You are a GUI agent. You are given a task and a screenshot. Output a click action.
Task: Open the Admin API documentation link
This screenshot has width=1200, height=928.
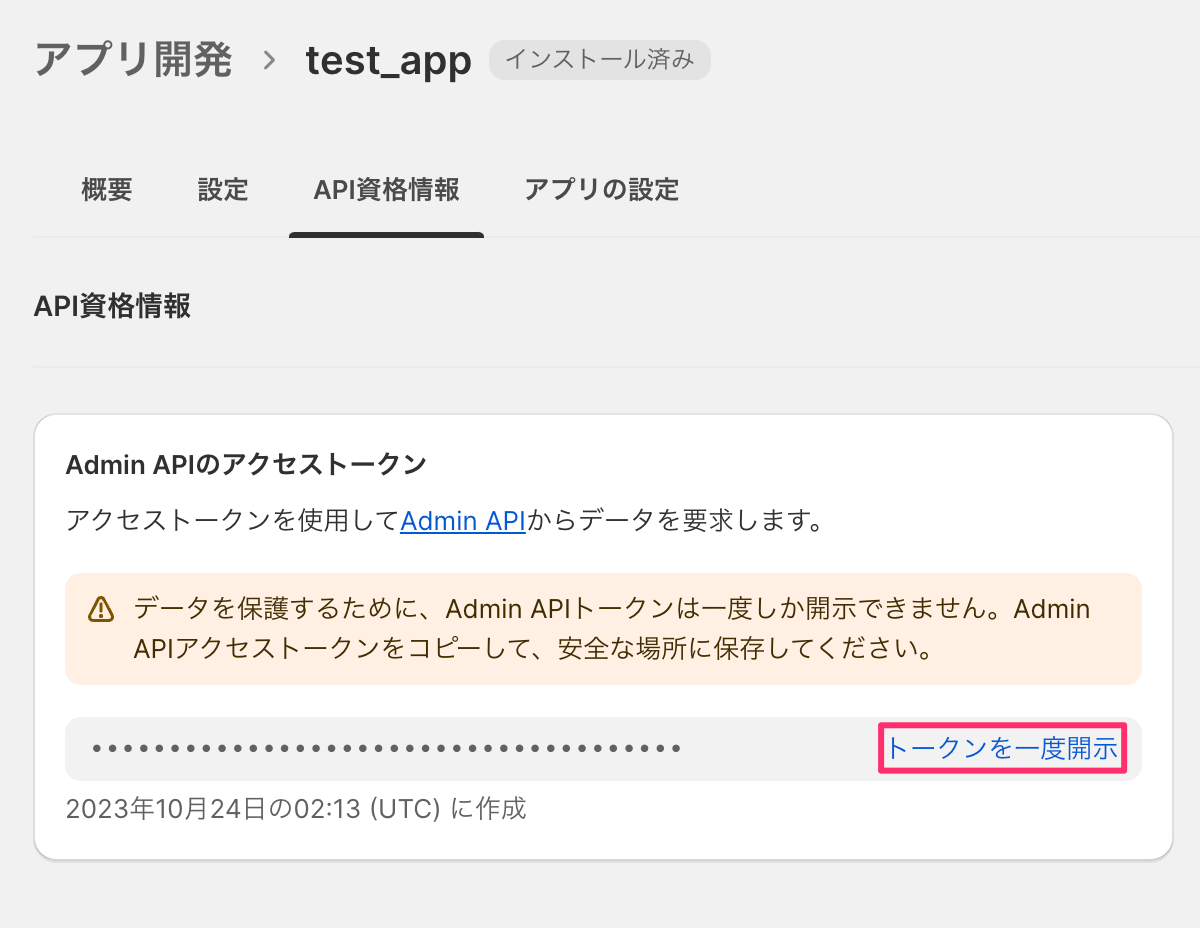[463, 521]
